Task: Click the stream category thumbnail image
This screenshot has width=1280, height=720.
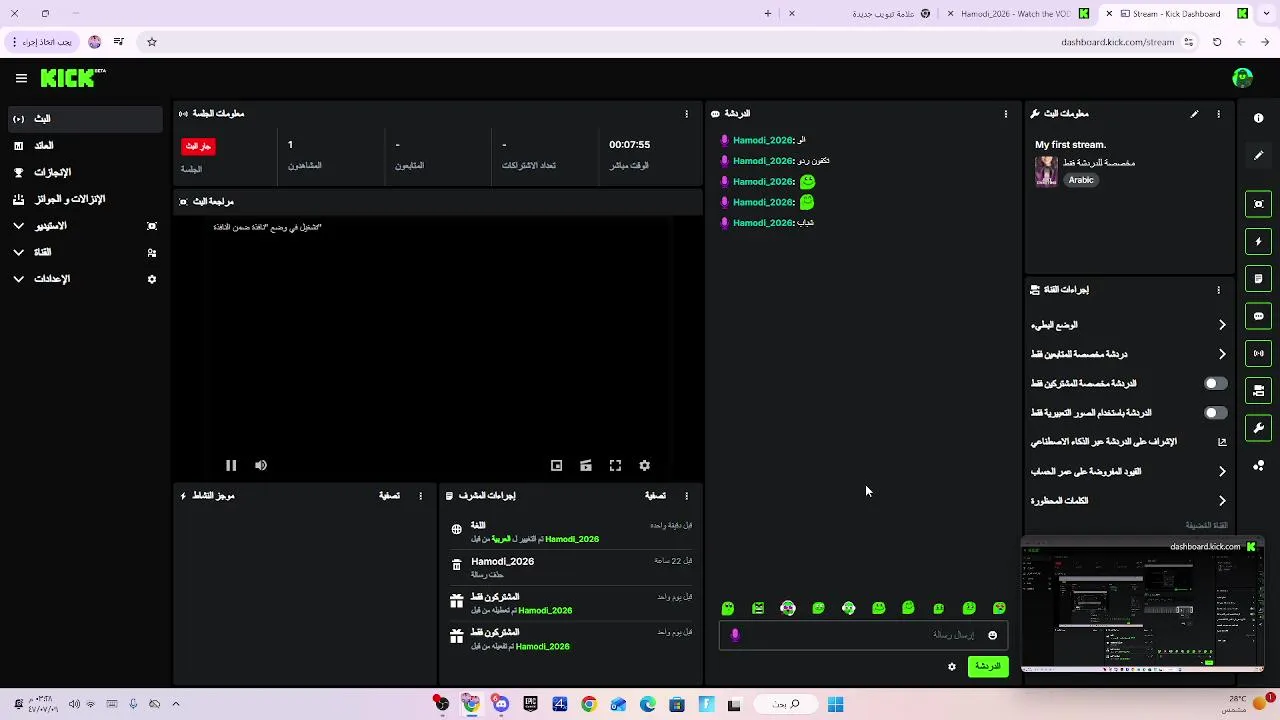Action: (1046, 171)
